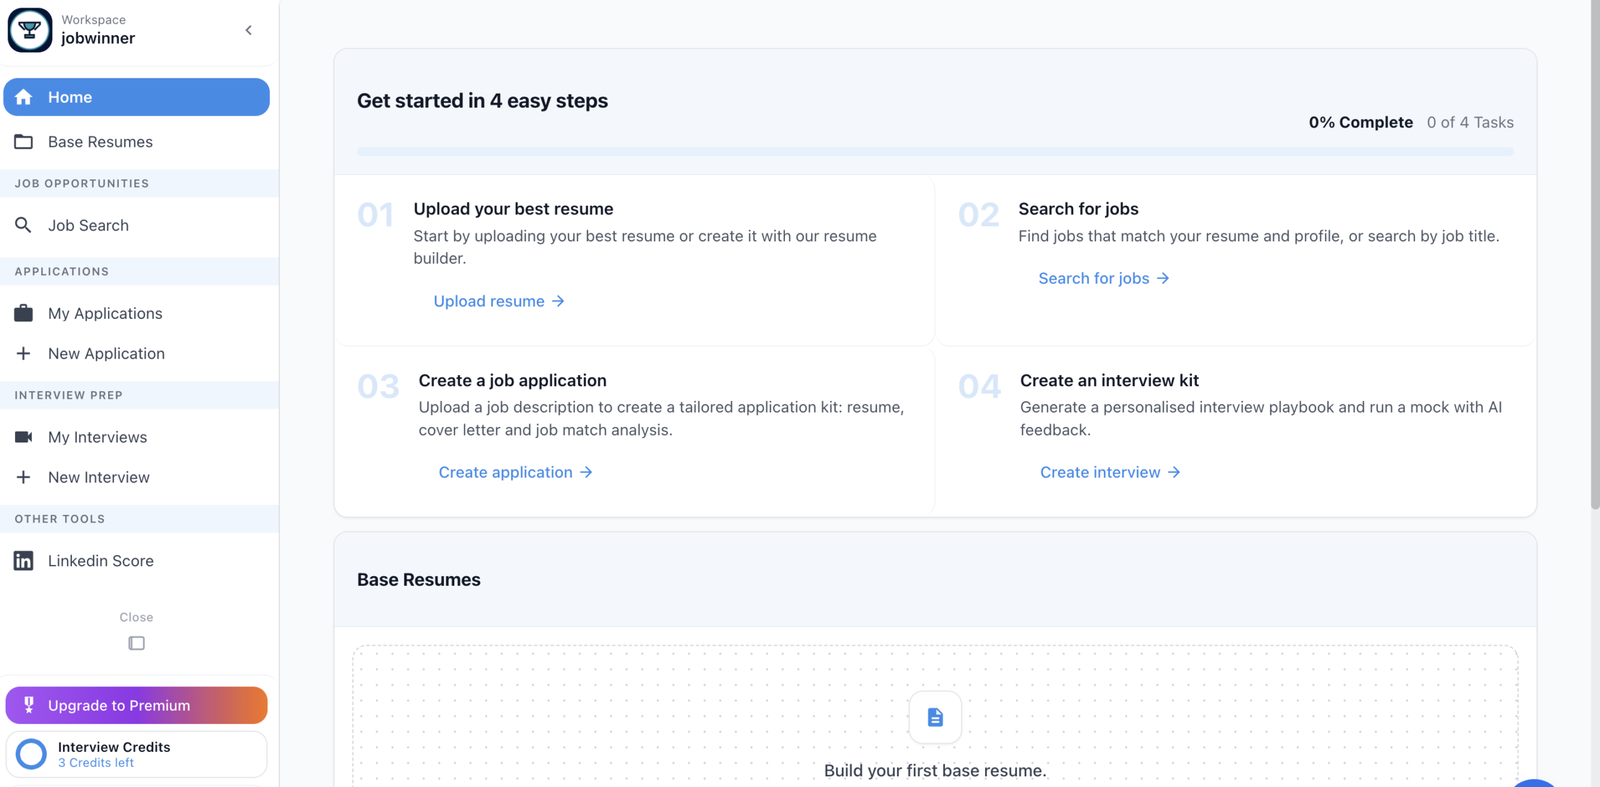
Task: Click the trophy icon on the Upgrade button
Action: 29,705
